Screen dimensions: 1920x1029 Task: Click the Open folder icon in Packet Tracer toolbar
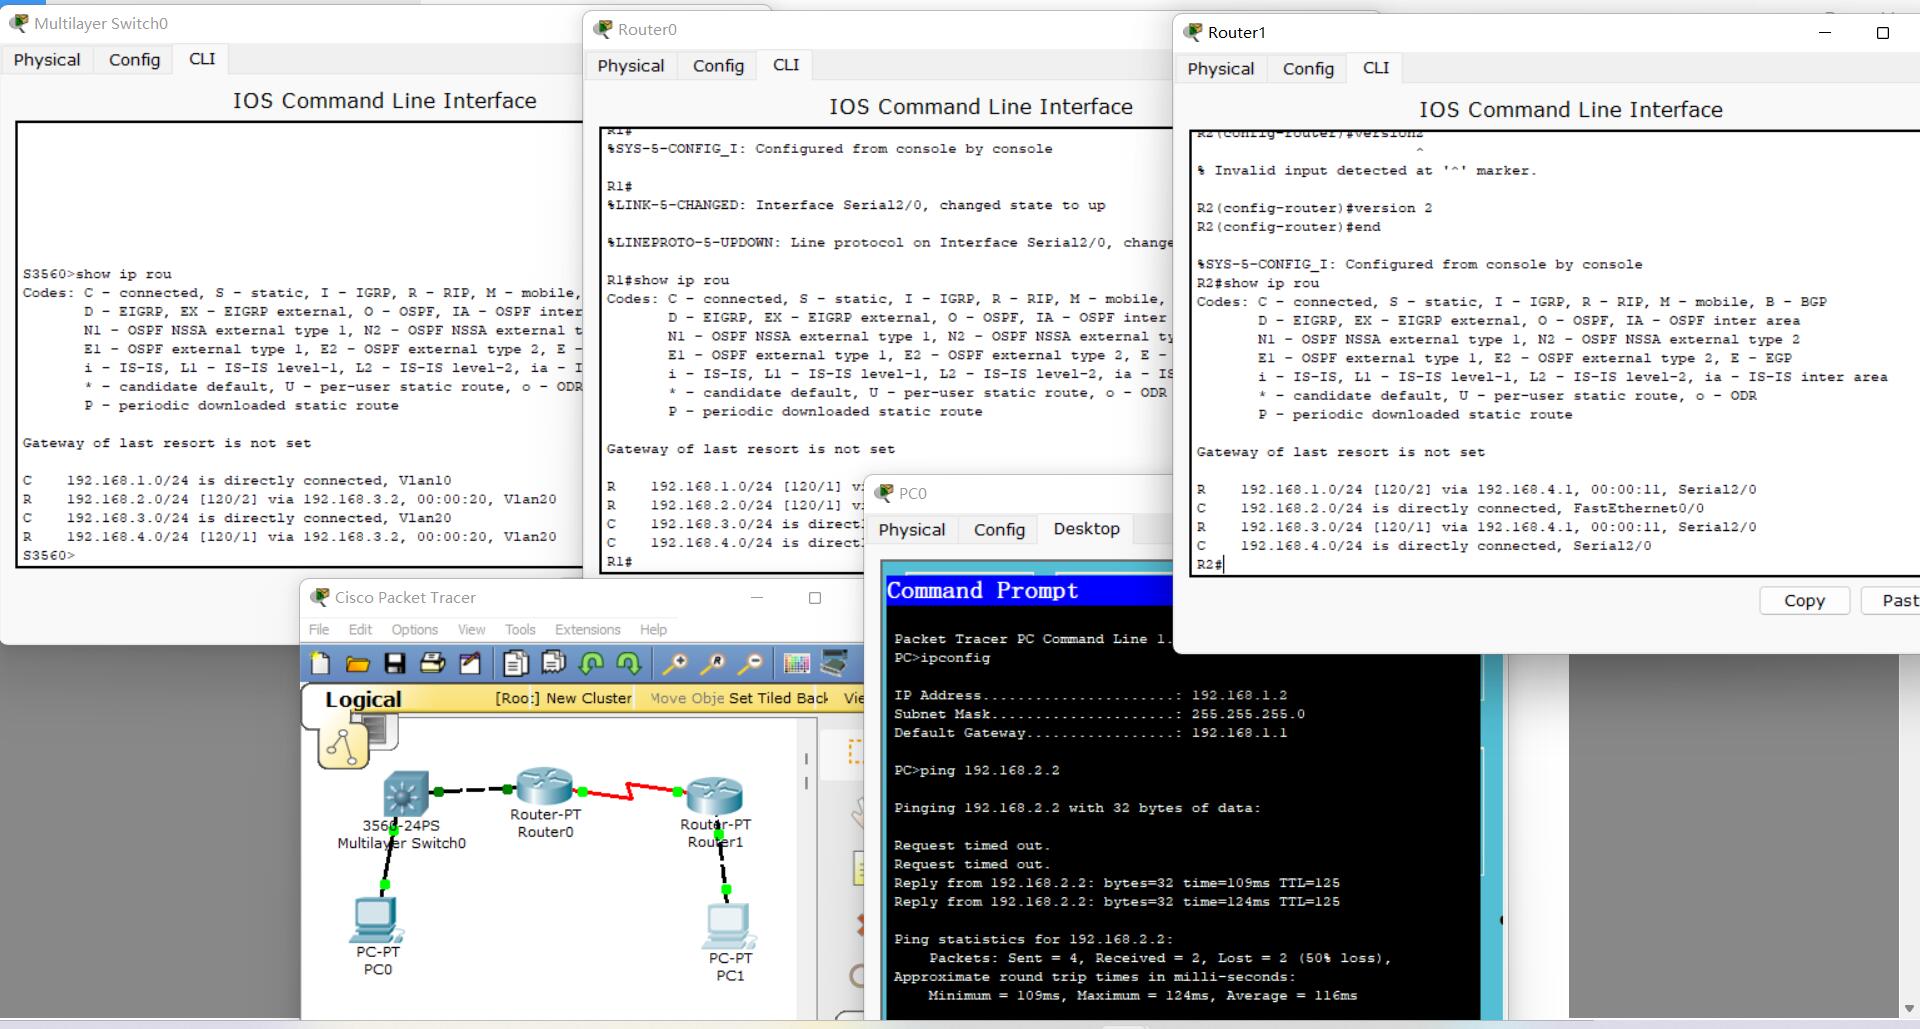click(x=357, y=663)
